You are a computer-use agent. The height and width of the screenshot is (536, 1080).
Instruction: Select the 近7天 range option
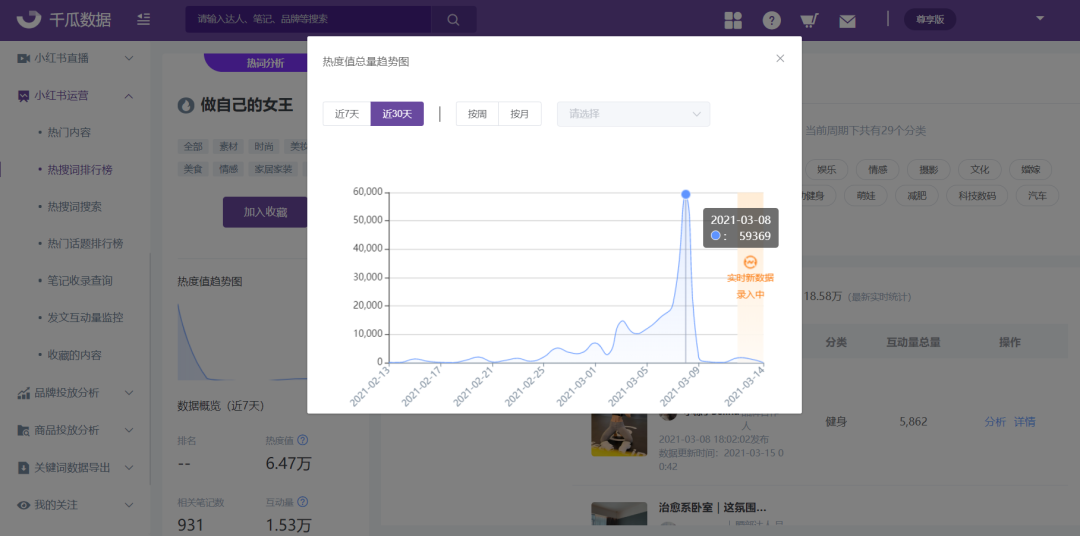pos(346,114)
